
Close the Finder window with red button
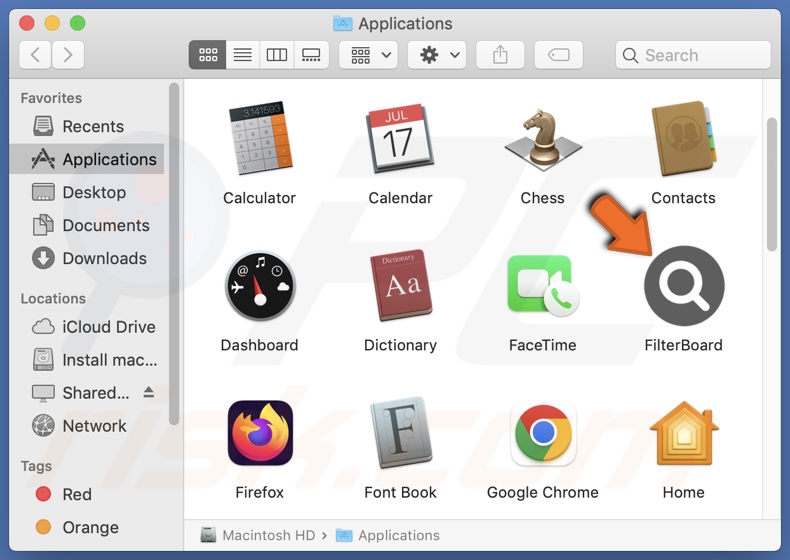[27, 23]
